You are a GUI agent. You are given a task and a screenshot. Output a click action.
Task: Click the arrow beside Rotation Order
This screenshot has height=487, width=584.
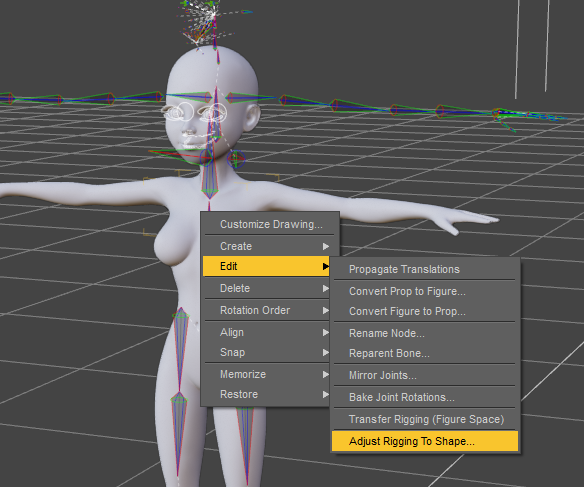326,310
